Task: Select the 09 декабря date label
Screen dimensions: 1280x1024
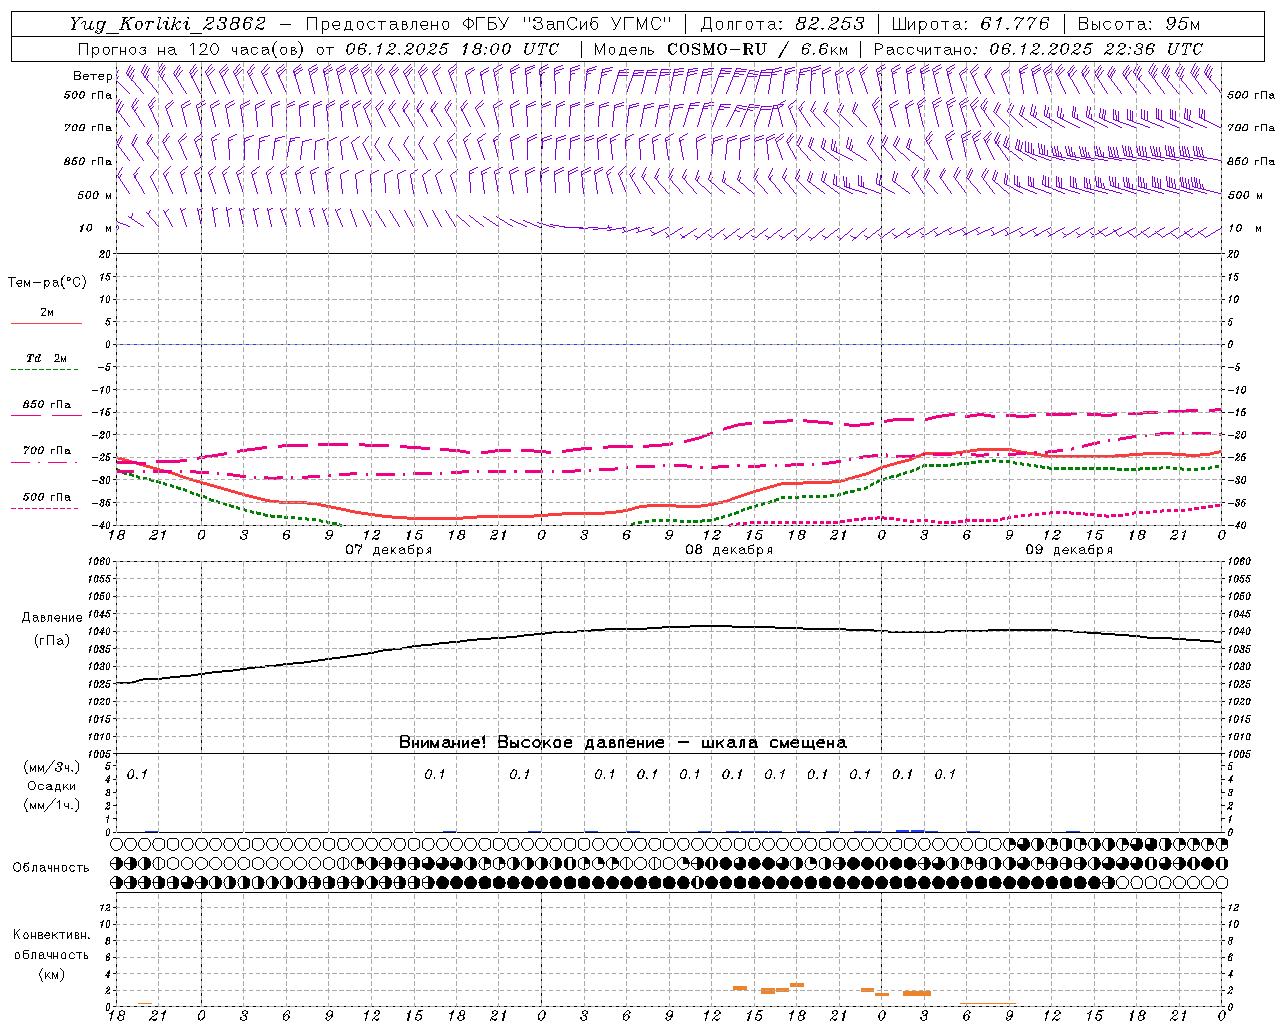Action: pyautogui.click(x=1069, y=550)
